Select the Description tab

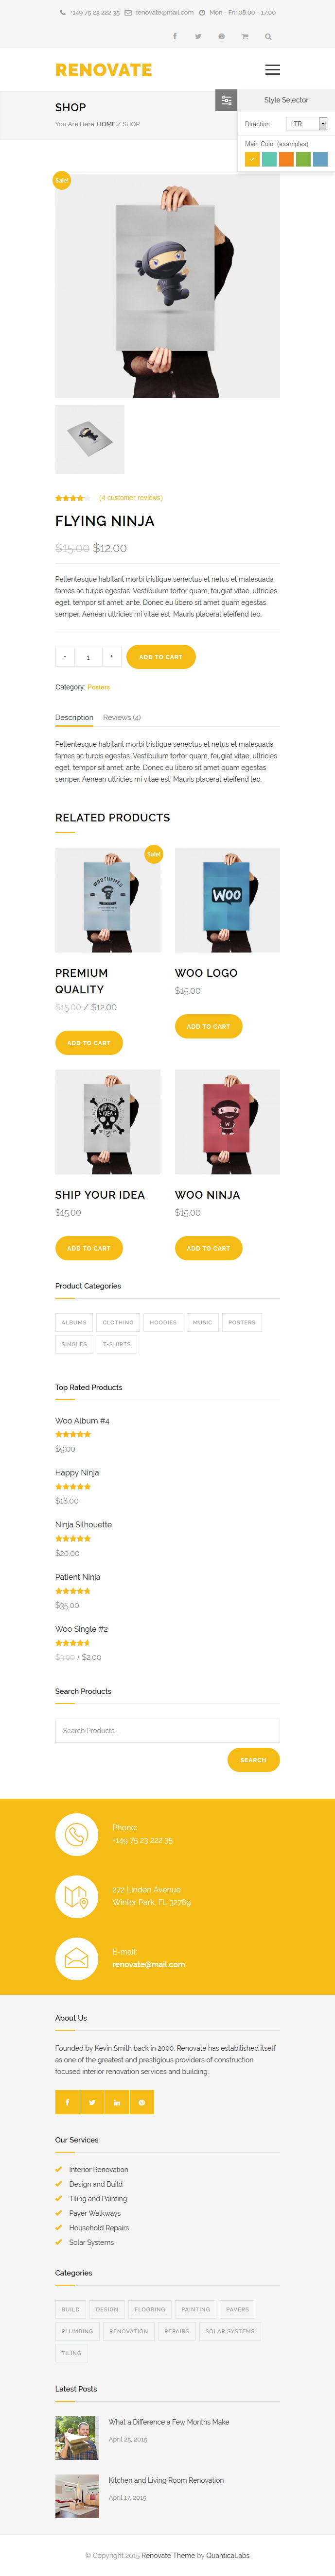click(74, 717)
